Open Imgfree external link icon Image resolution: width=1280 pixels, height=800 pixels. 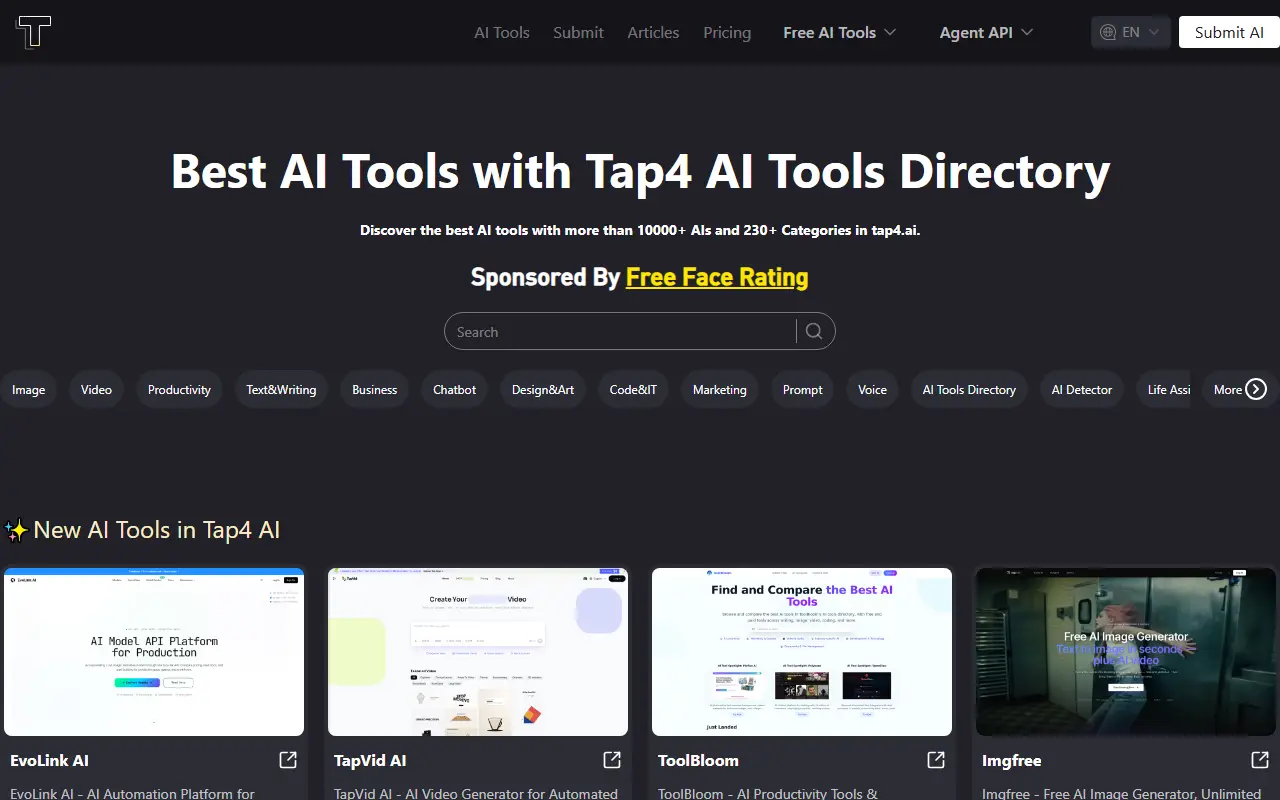pyautogui.click(x=1260, y=760)
